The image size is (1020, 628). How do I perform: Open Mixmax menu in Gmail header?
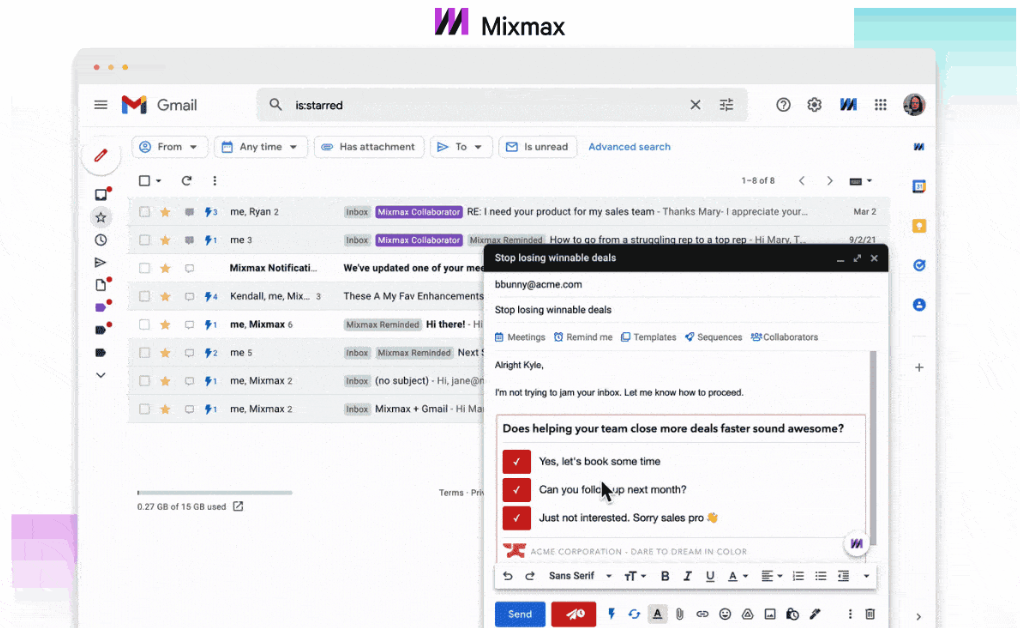848,105
